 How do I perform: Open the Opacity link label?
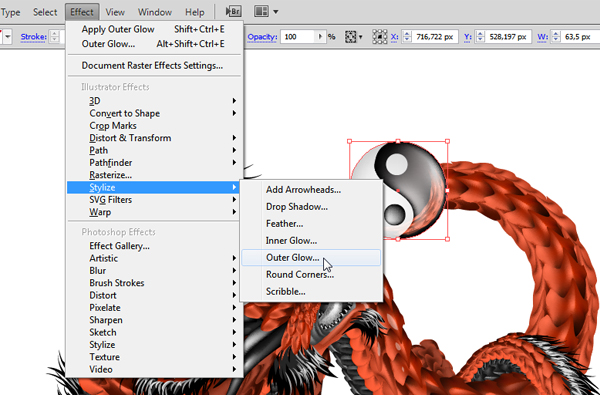(x=262, y=37)
